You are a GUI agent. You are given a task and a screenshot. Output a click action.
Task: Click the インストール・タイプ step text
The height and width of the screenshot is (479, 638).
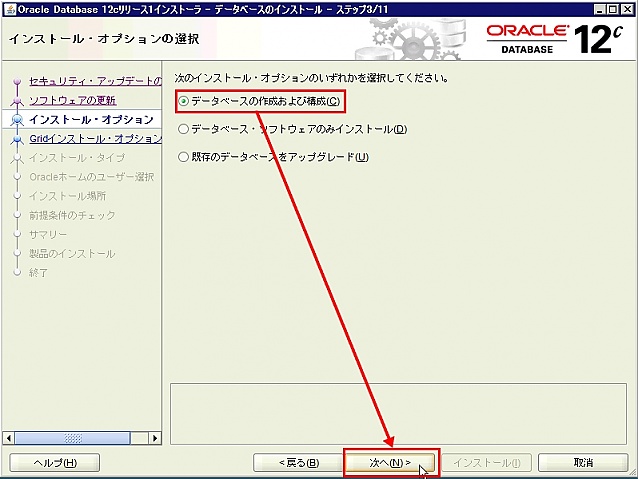pyautogui.click(x=77, y=158)
